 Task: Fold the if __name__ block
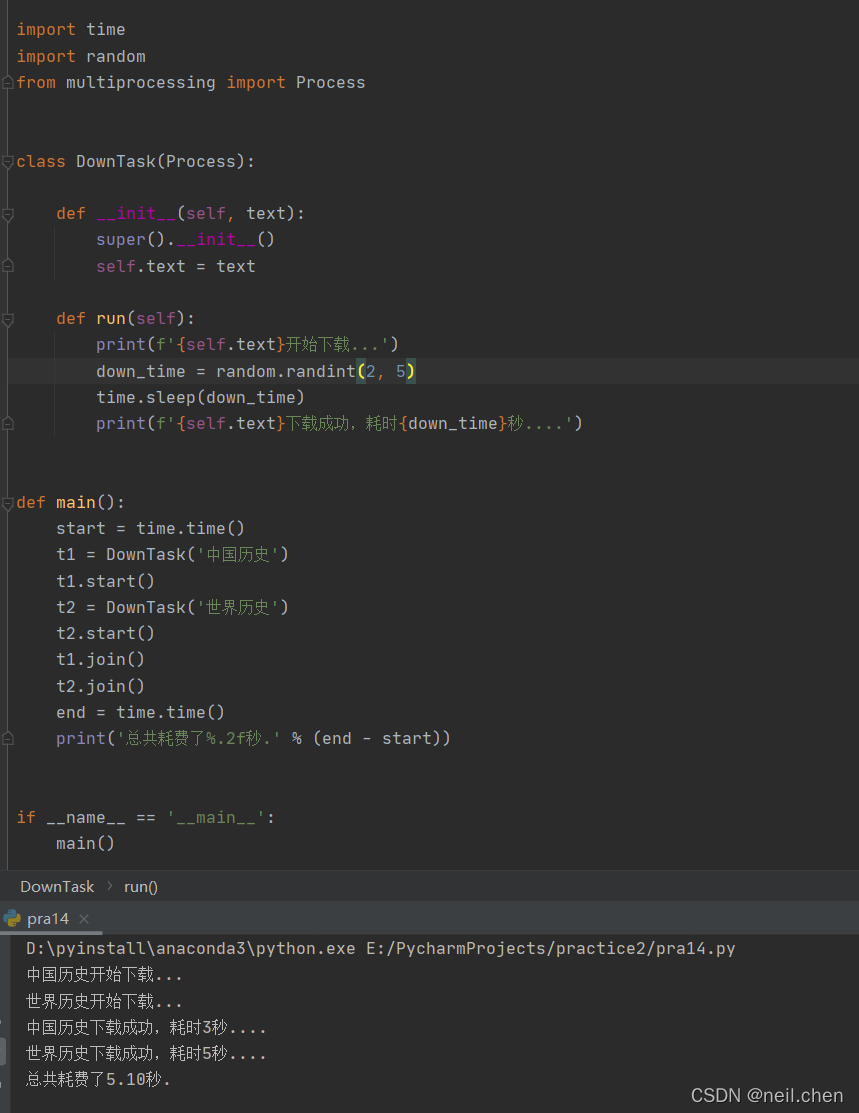pos(7,817)
